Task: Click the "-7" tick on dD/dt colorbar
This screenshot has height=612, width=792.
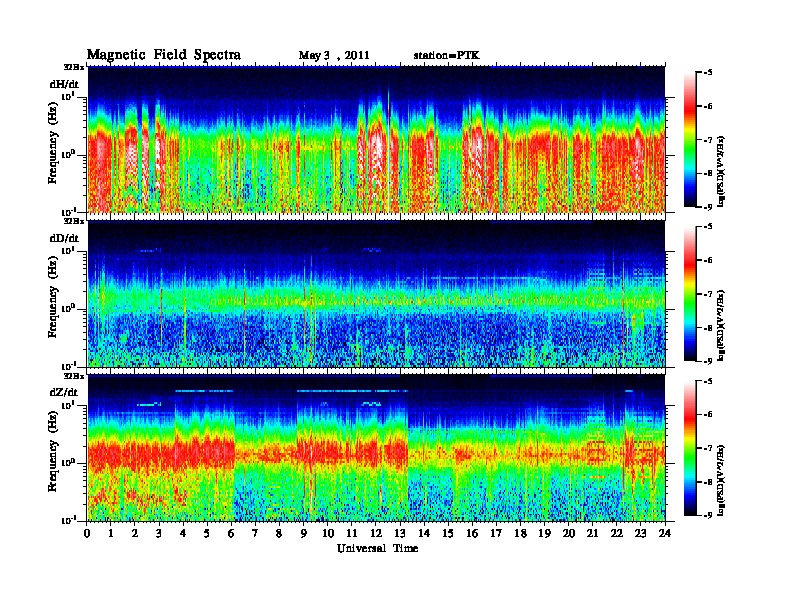Action: tap(709, 294)
